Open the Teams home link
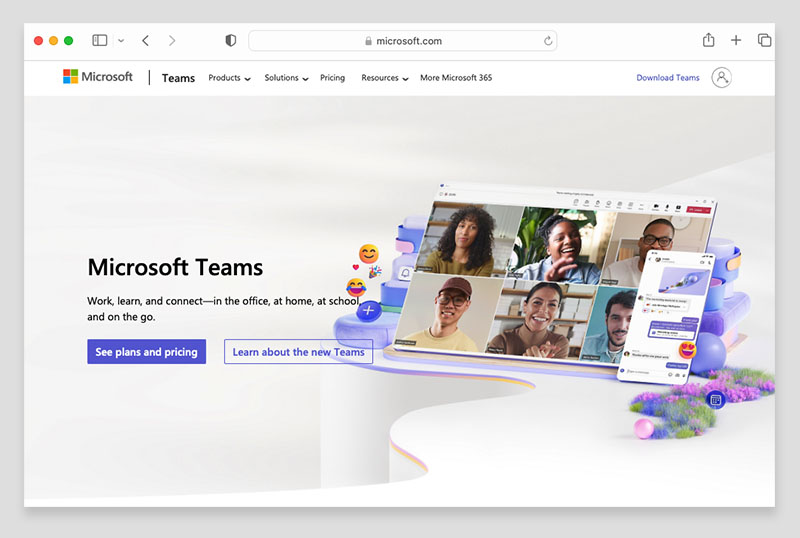This screenshot has width=800, height=538. (x=178, y=78)
